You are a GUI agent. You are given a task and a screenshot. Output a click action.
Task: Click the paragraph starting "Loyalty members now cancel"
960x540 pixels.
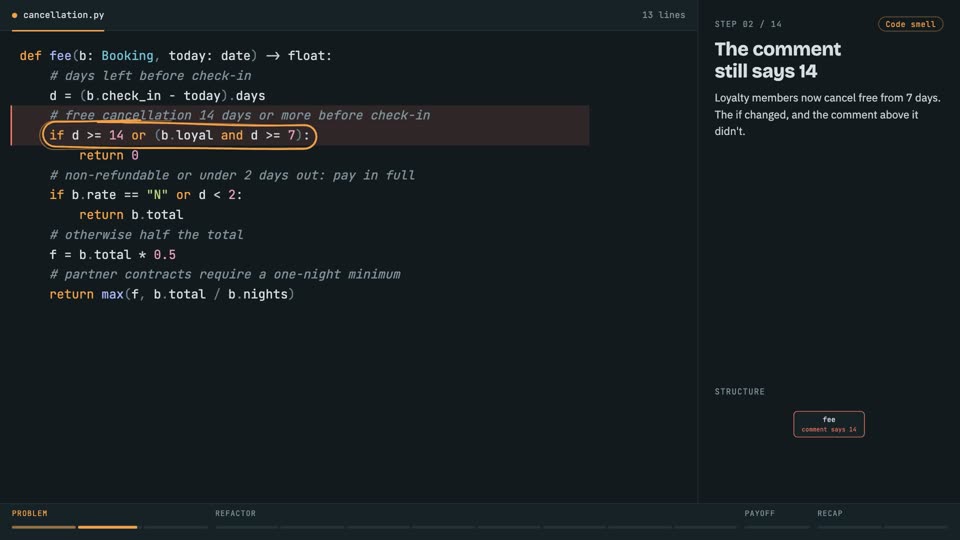(827, 114)
